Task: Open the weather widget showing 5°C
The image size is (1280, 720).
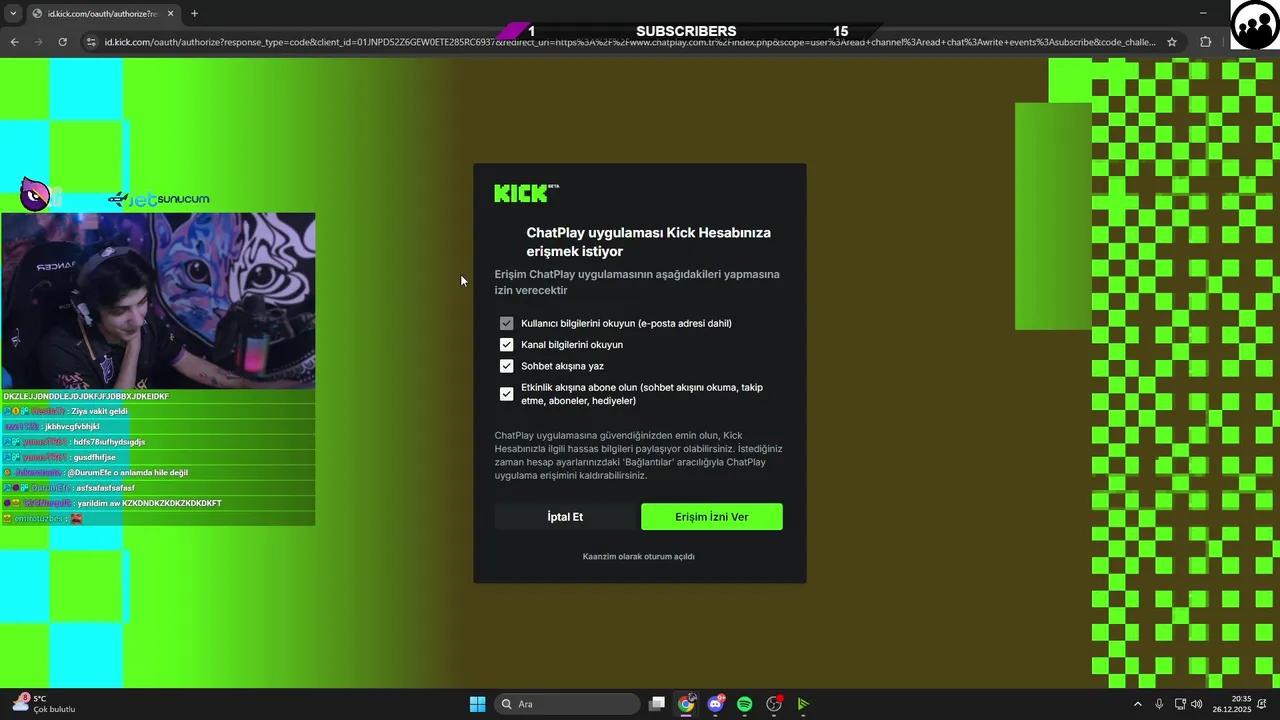Action: 45,704
